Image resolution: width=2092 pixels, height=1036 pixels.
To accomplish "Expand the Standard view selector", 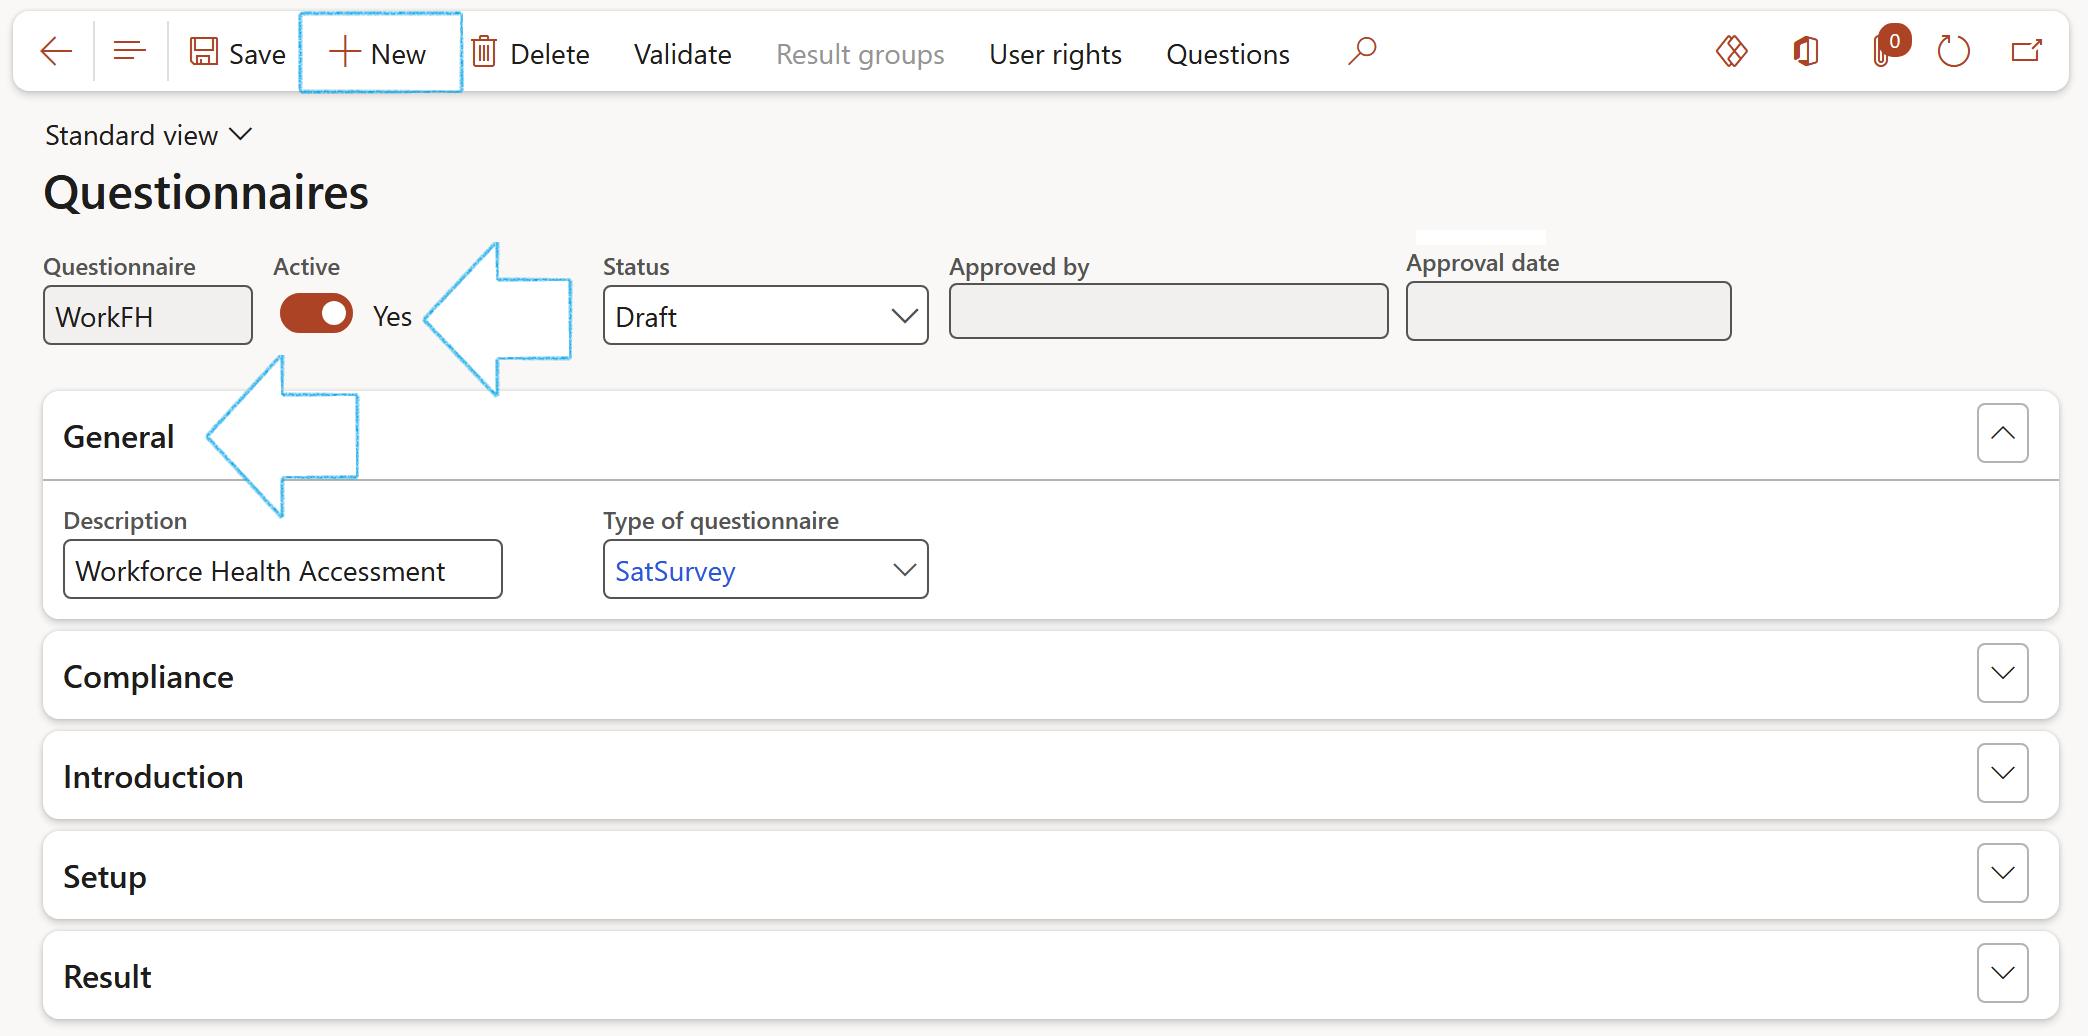I will (x=148, y=135).
